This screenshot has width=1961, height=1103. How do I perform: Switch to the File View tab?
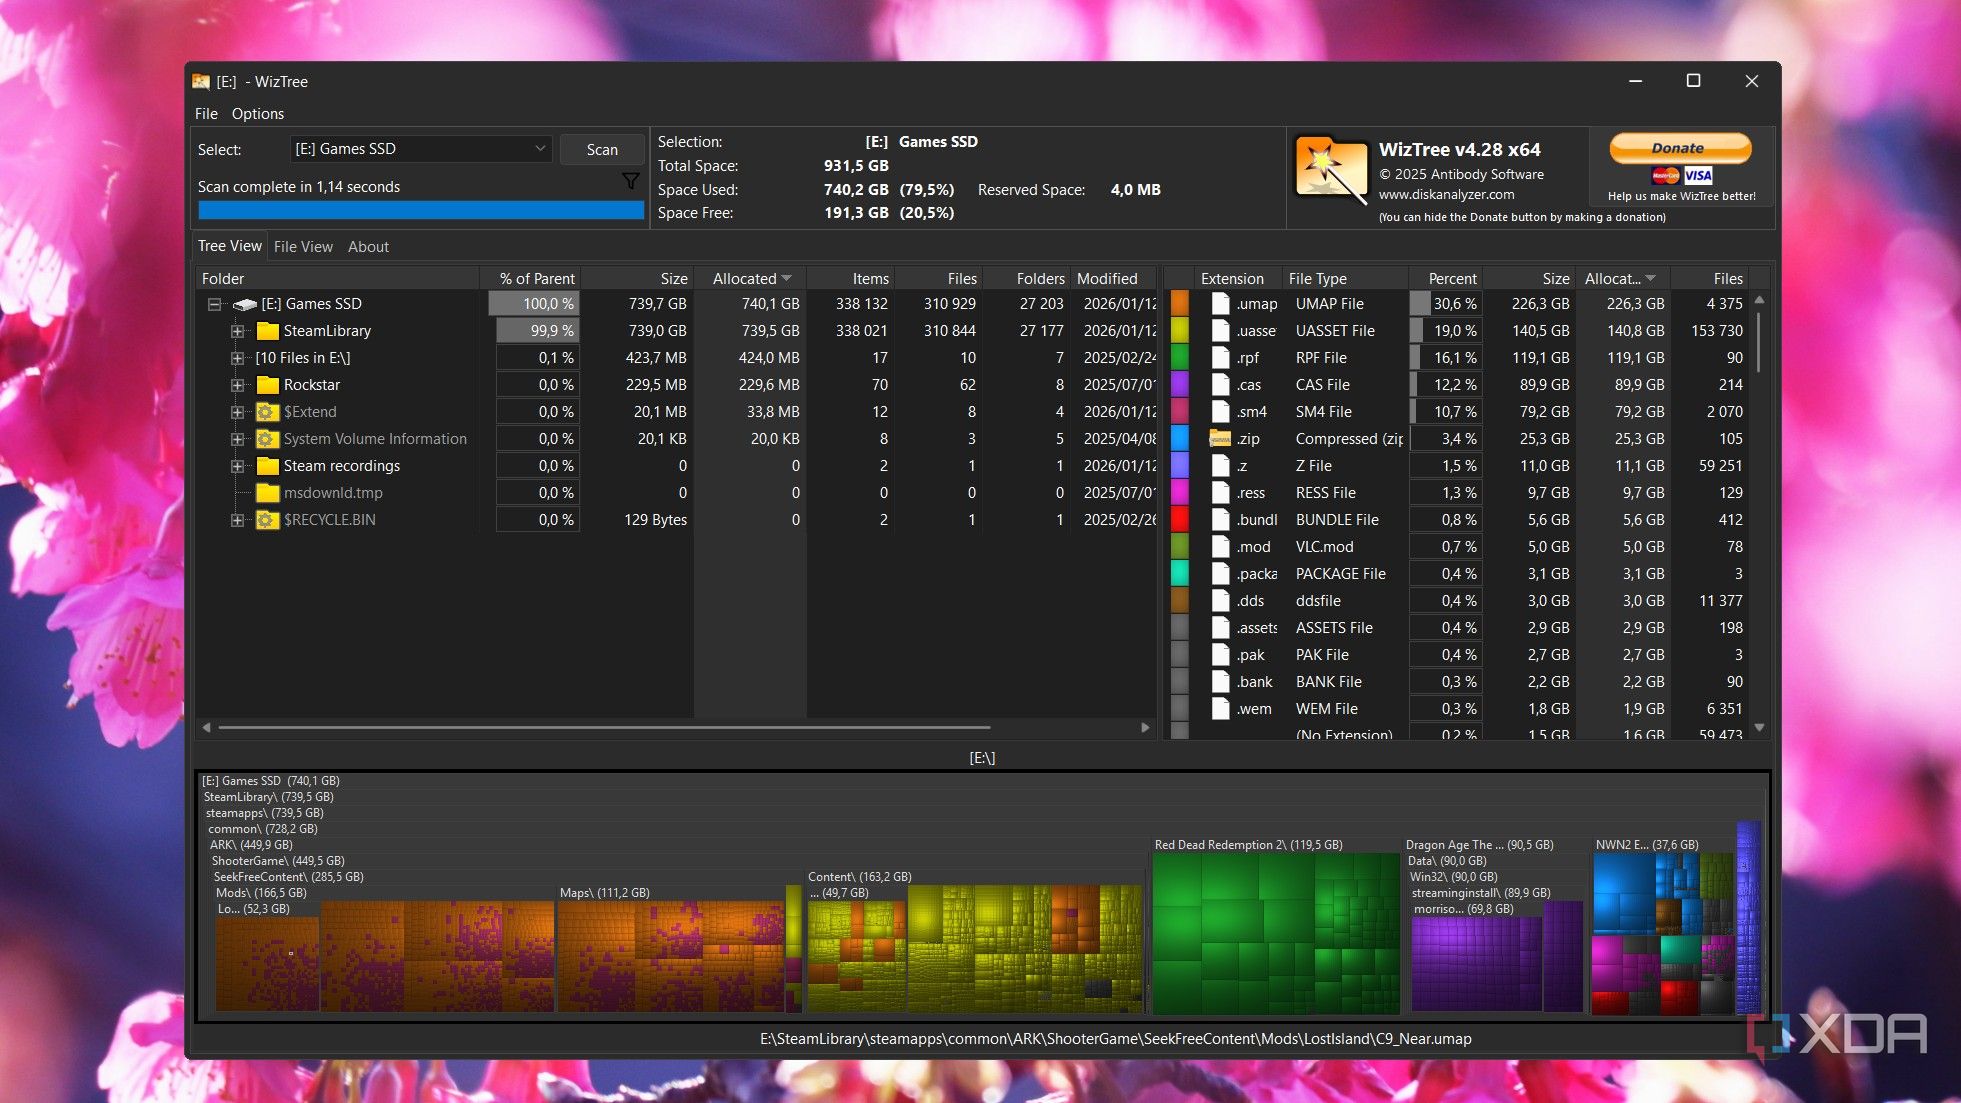(x=303, y=247)
